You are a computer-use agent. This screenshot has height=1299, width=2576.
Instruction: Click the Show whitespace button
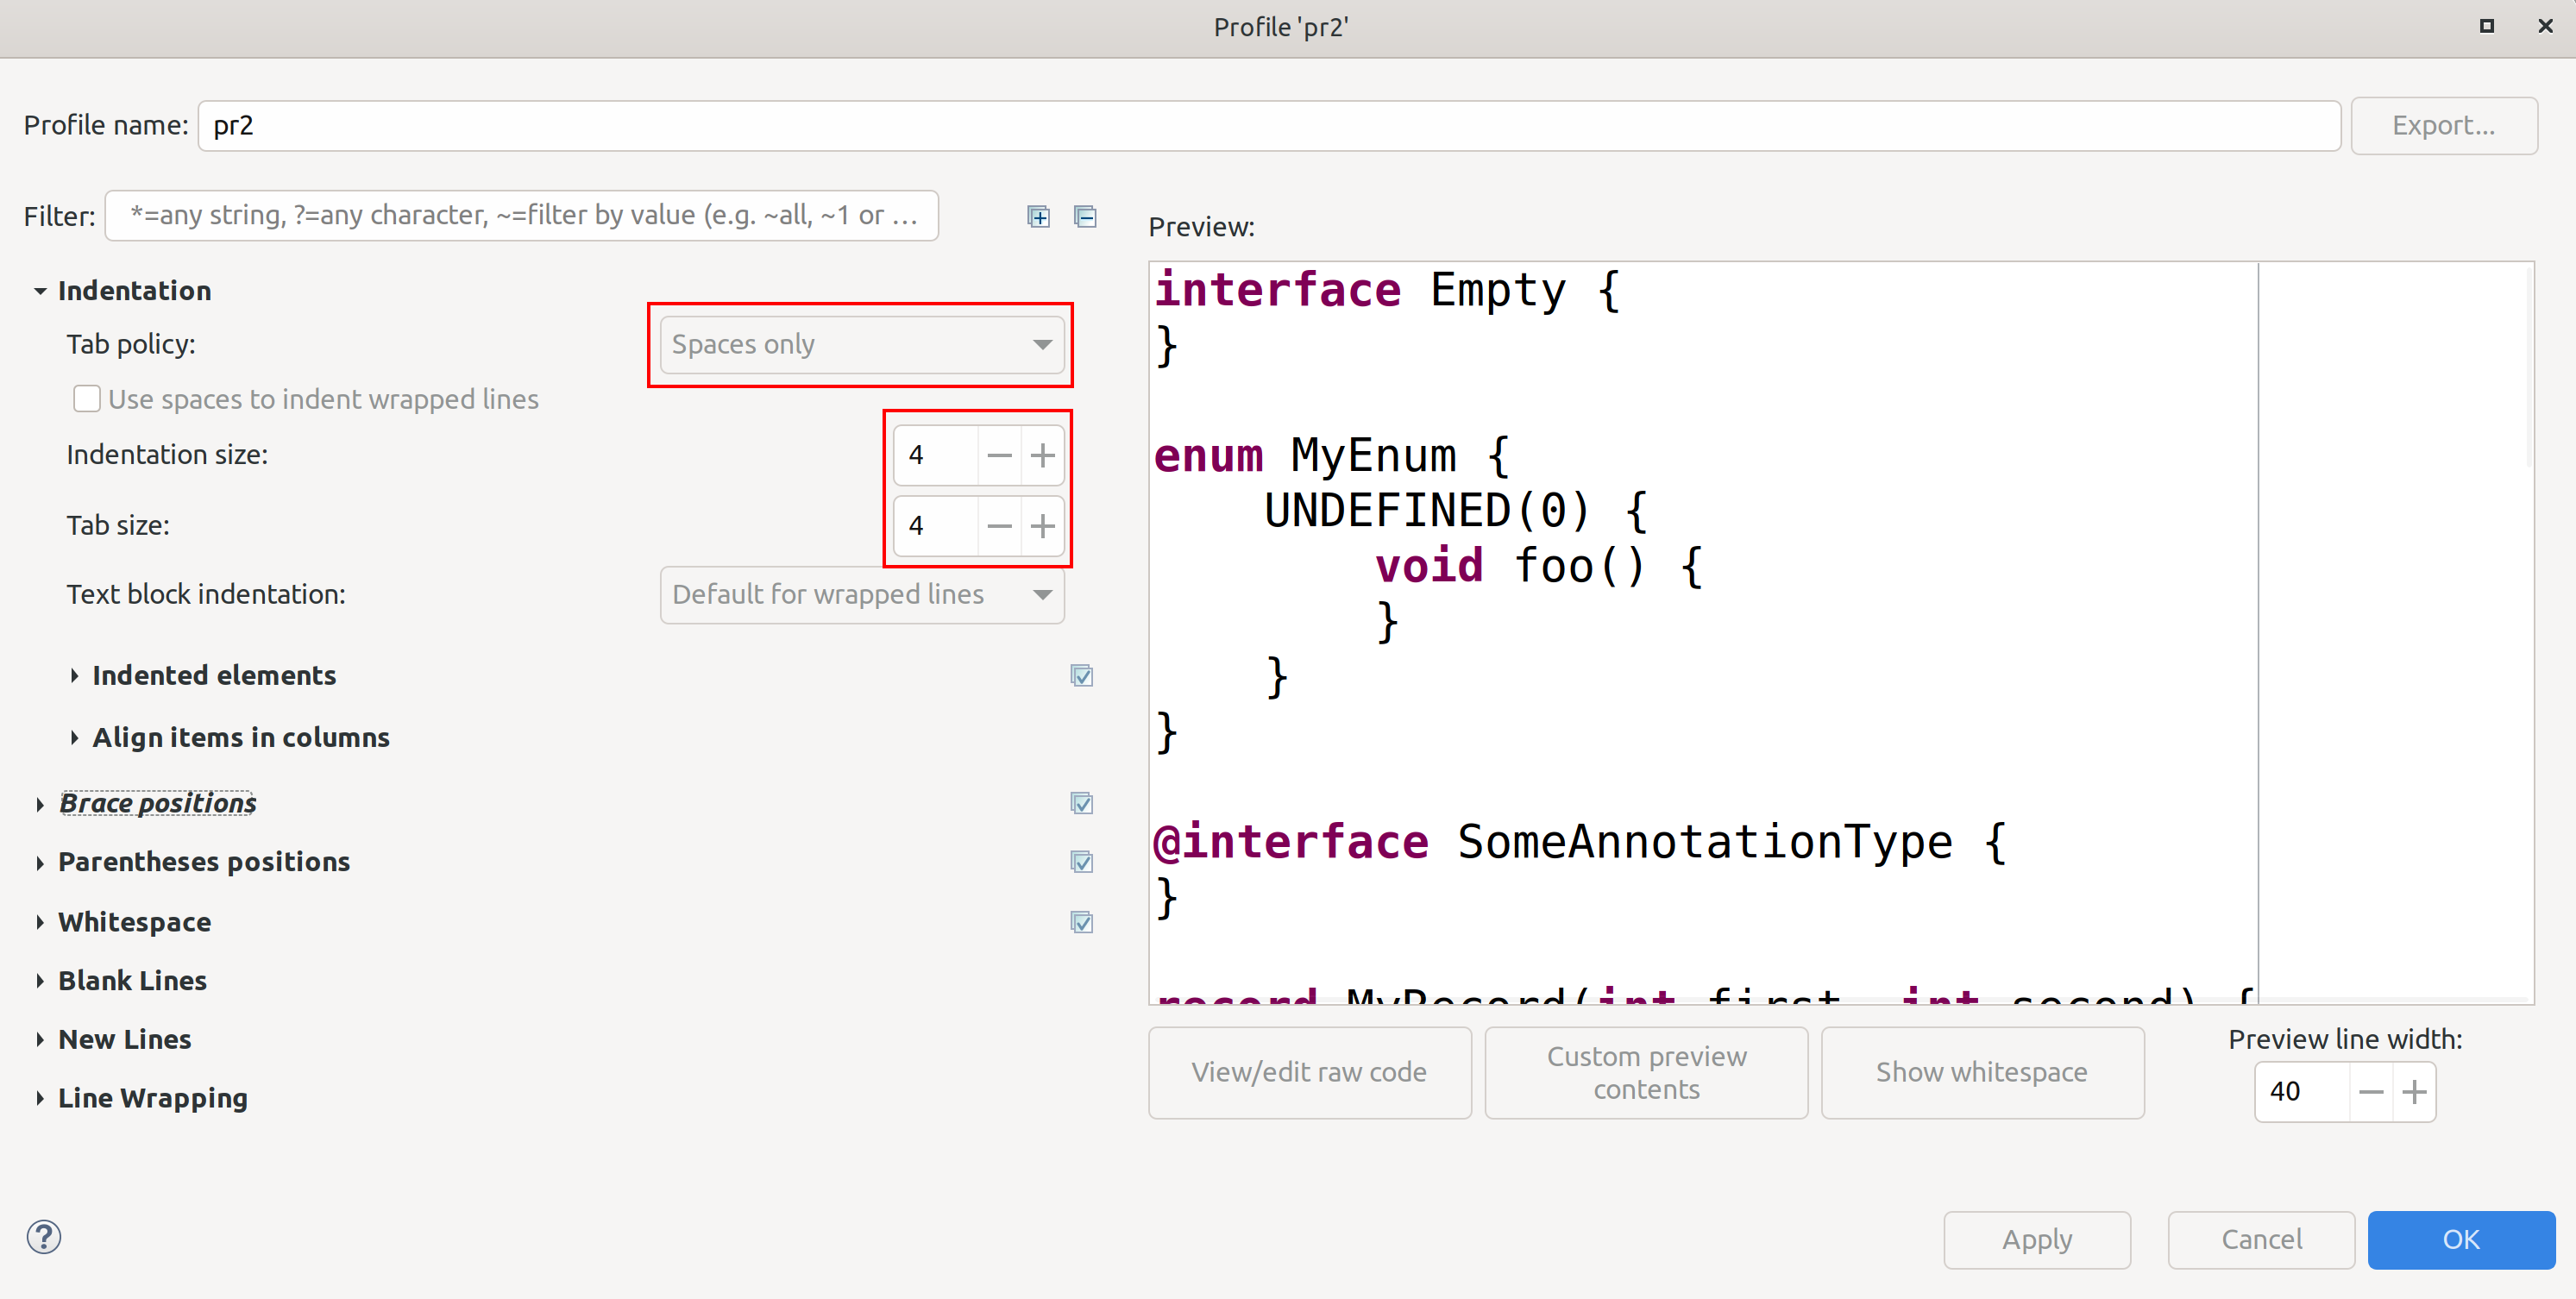coord(1981,1072)
